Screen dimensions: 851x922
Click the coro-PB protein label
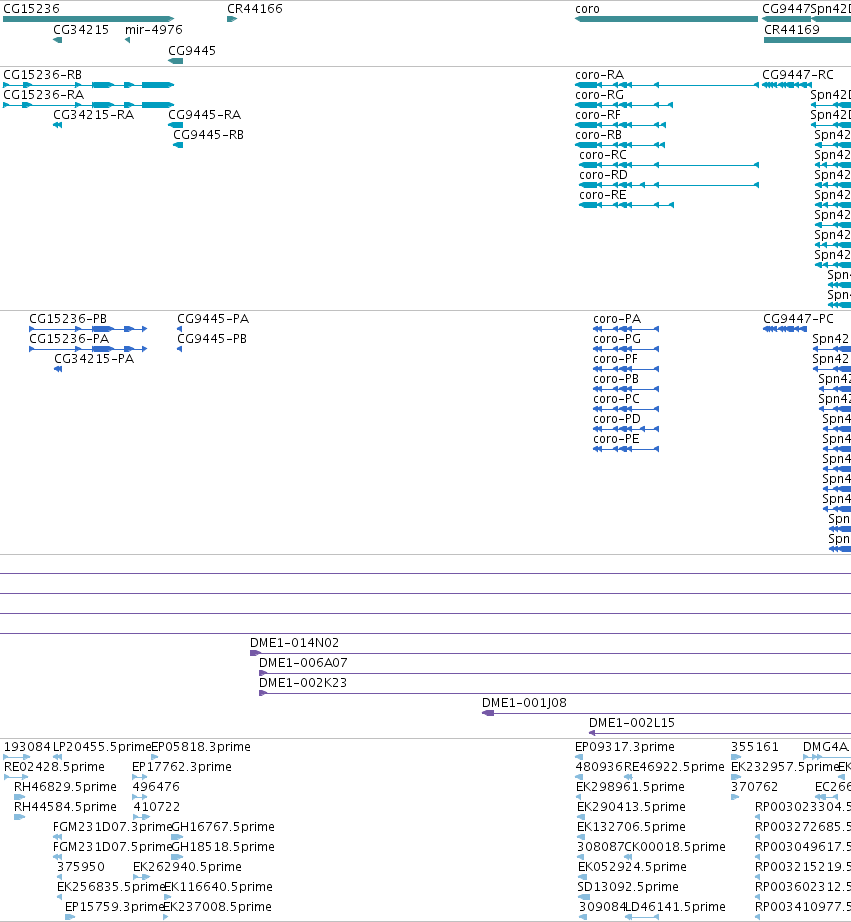[616, 379]
